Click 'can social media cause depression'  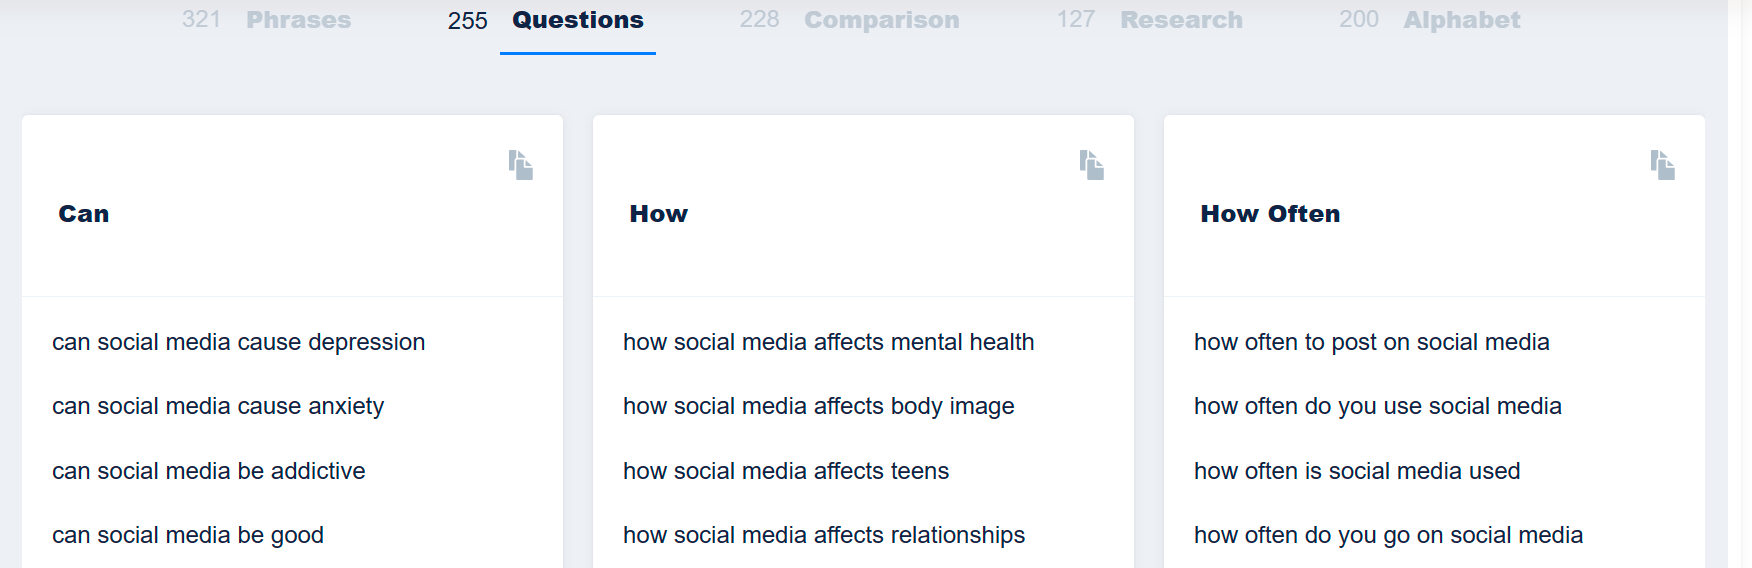pos(238,342)
